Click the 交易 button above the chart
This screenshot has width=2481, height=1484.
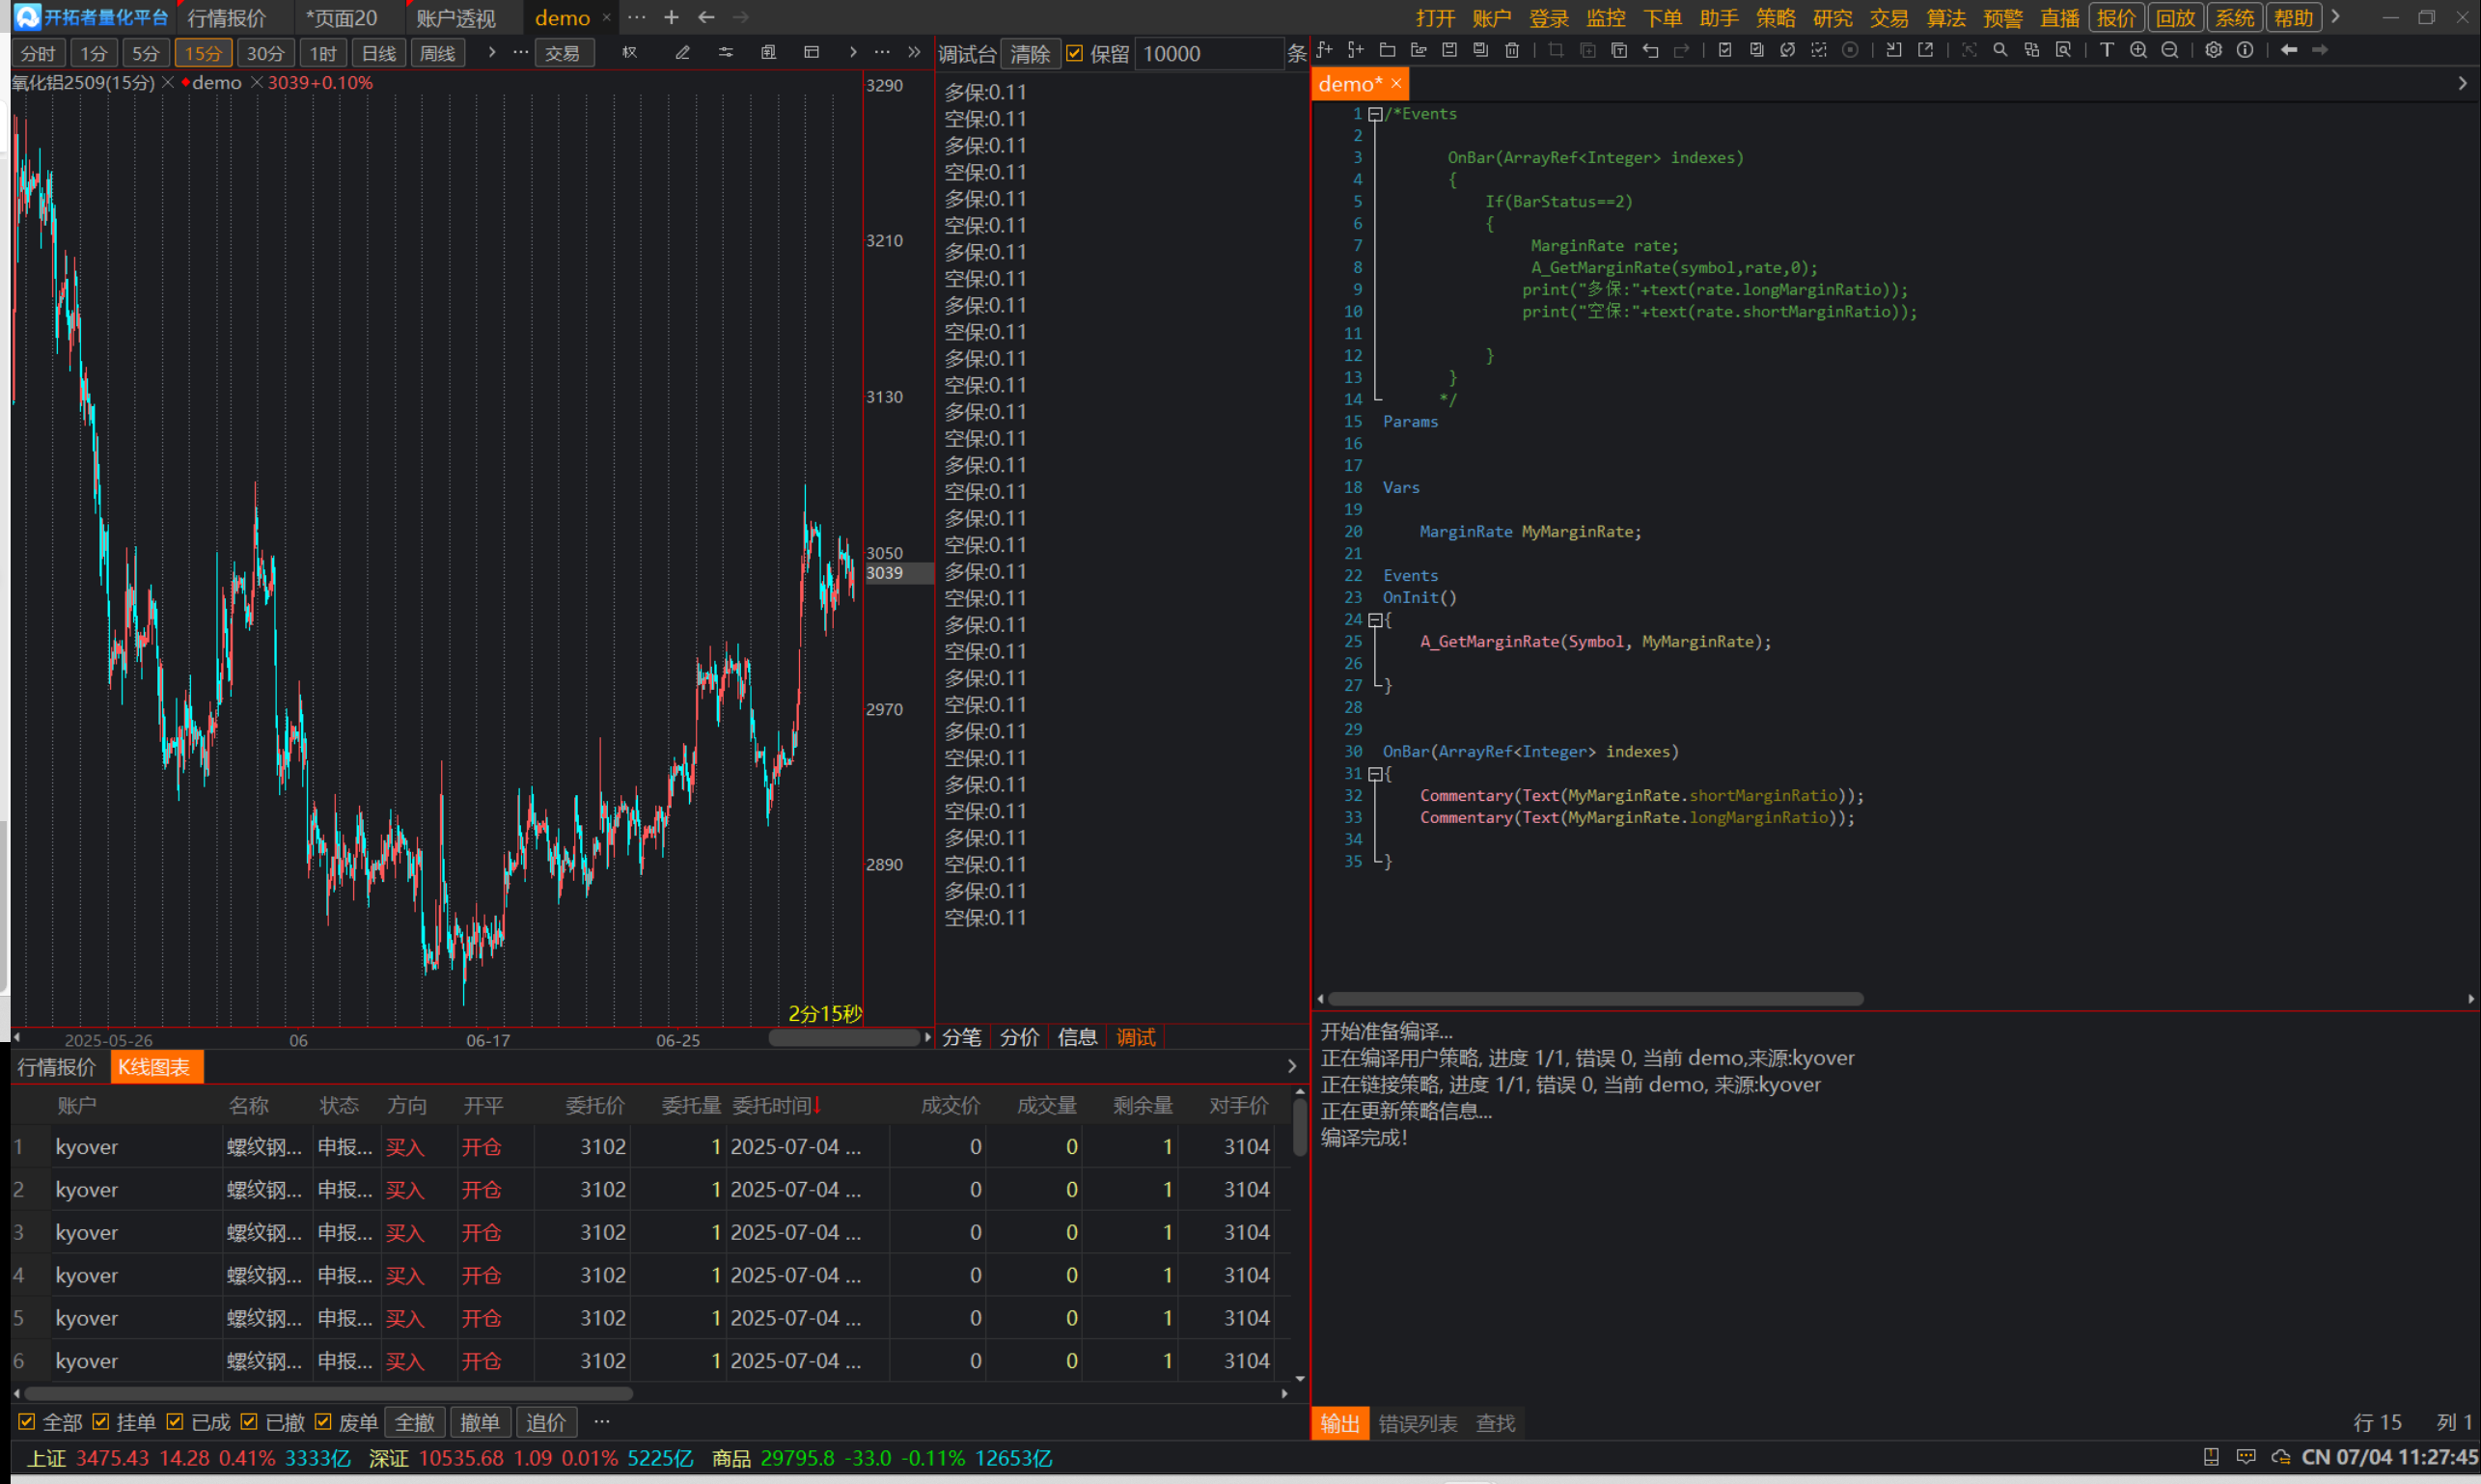click(x=563, y=53)
